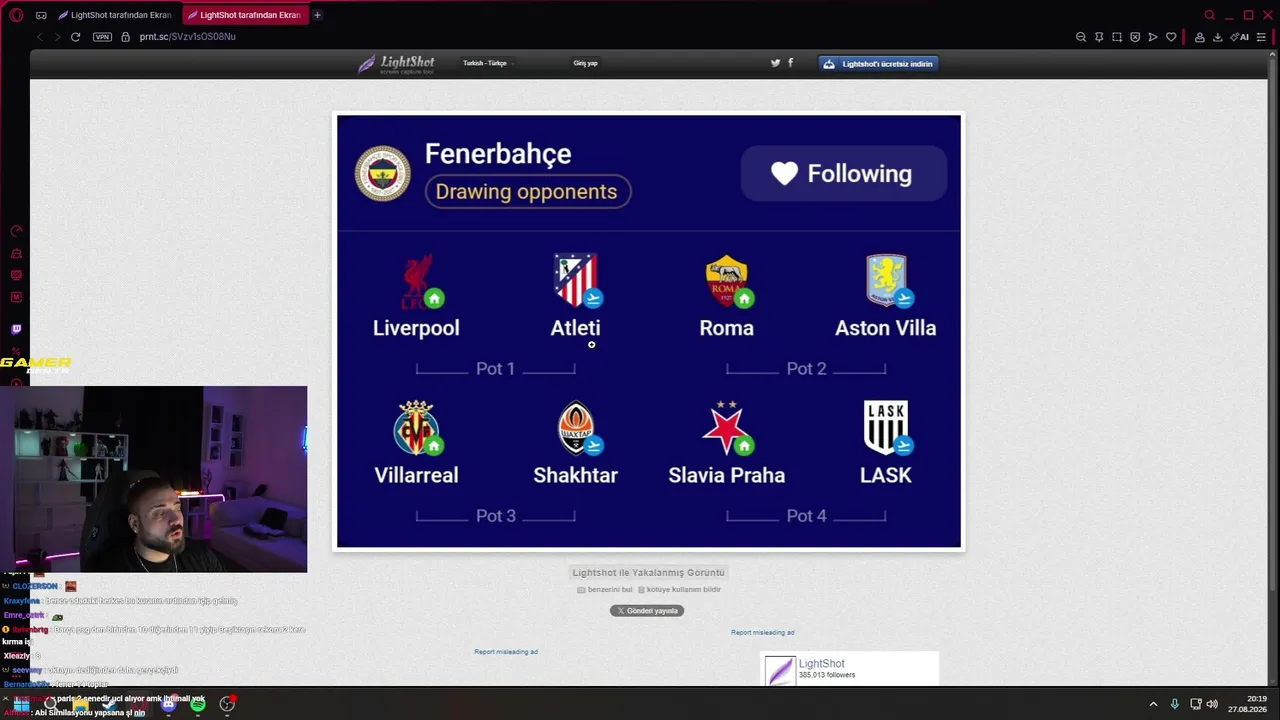Open the send/flow arrow icon
Viewport: 1280px width, 720px height.
[1153, 37]
